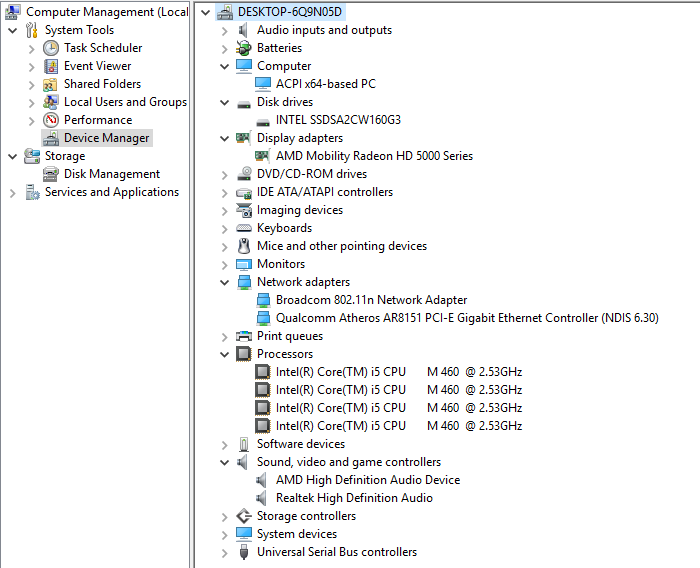Click the Software devices label
The width and height of the screenshot is (700, 568).
click(301, 444)
